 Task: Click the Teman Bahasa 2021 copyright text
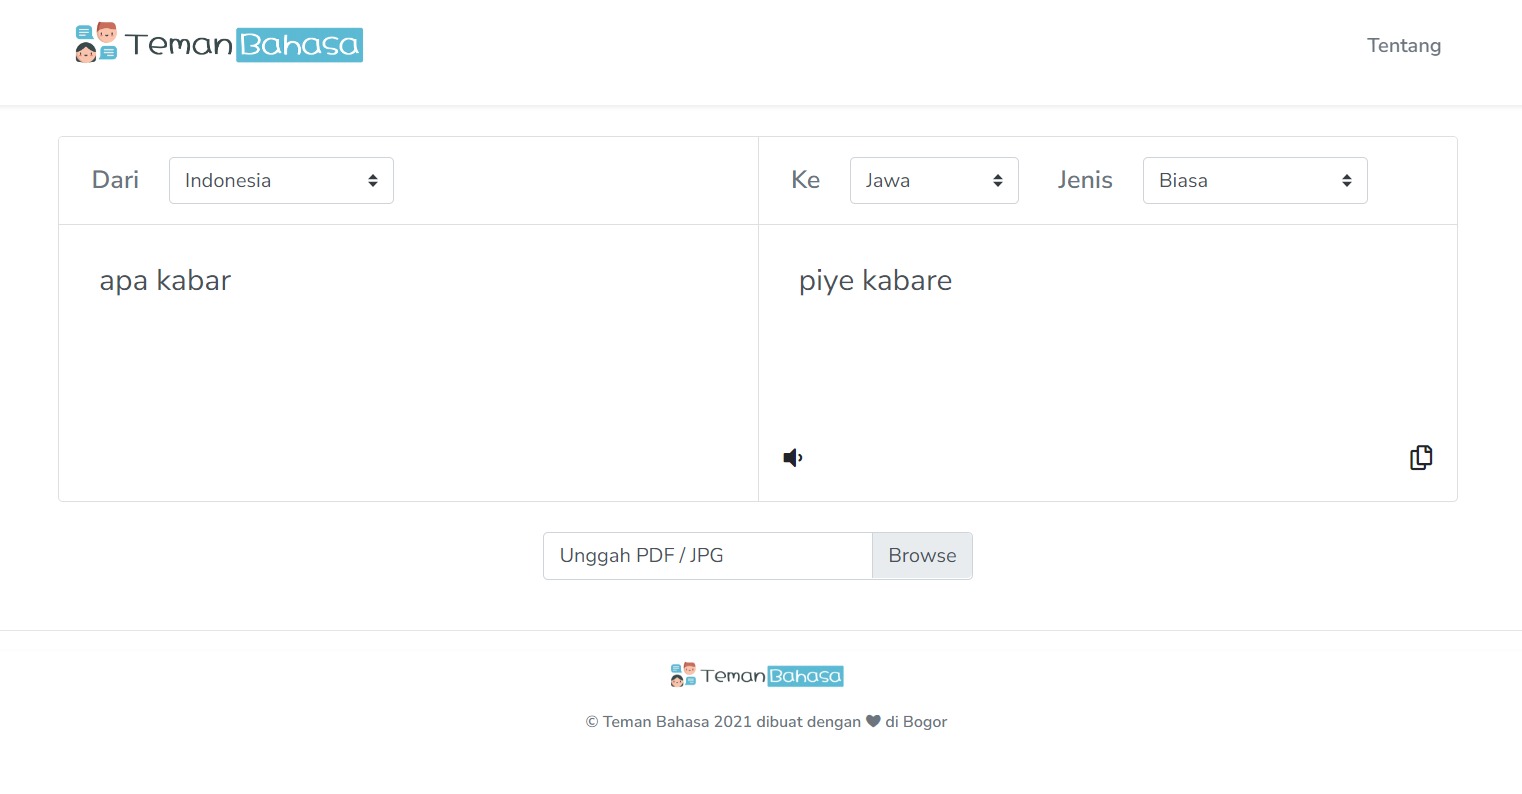722,722
